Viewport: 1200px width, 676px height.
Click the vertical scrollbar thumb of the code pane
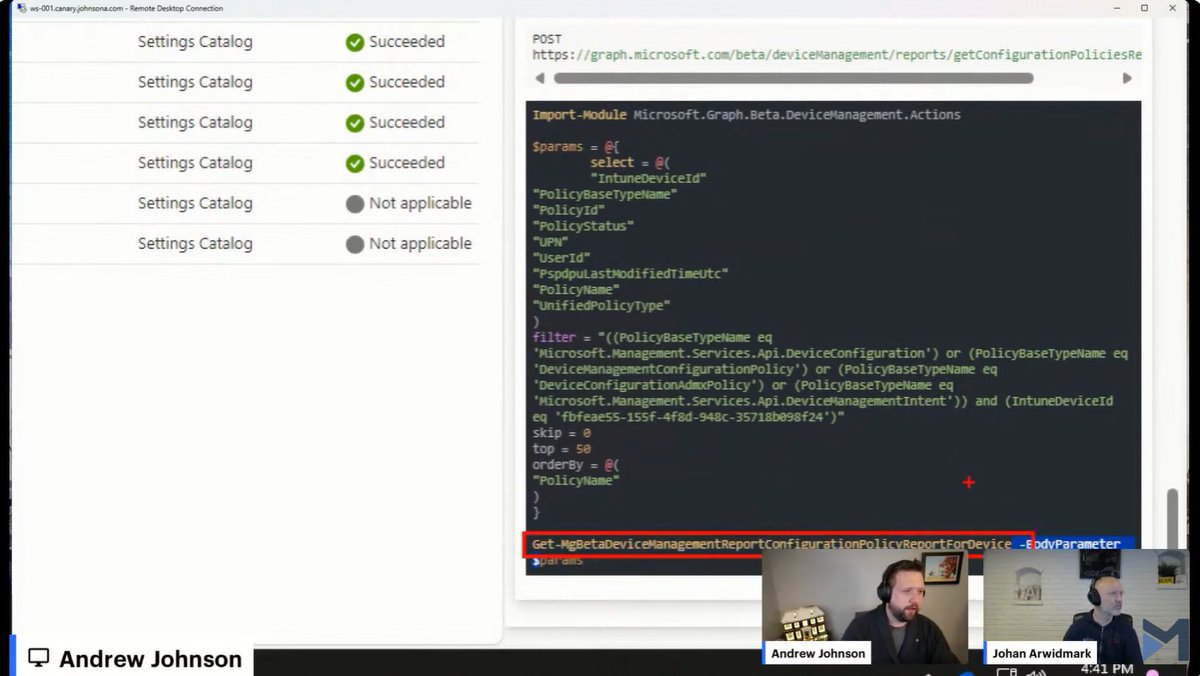[x=1172, y=518]
